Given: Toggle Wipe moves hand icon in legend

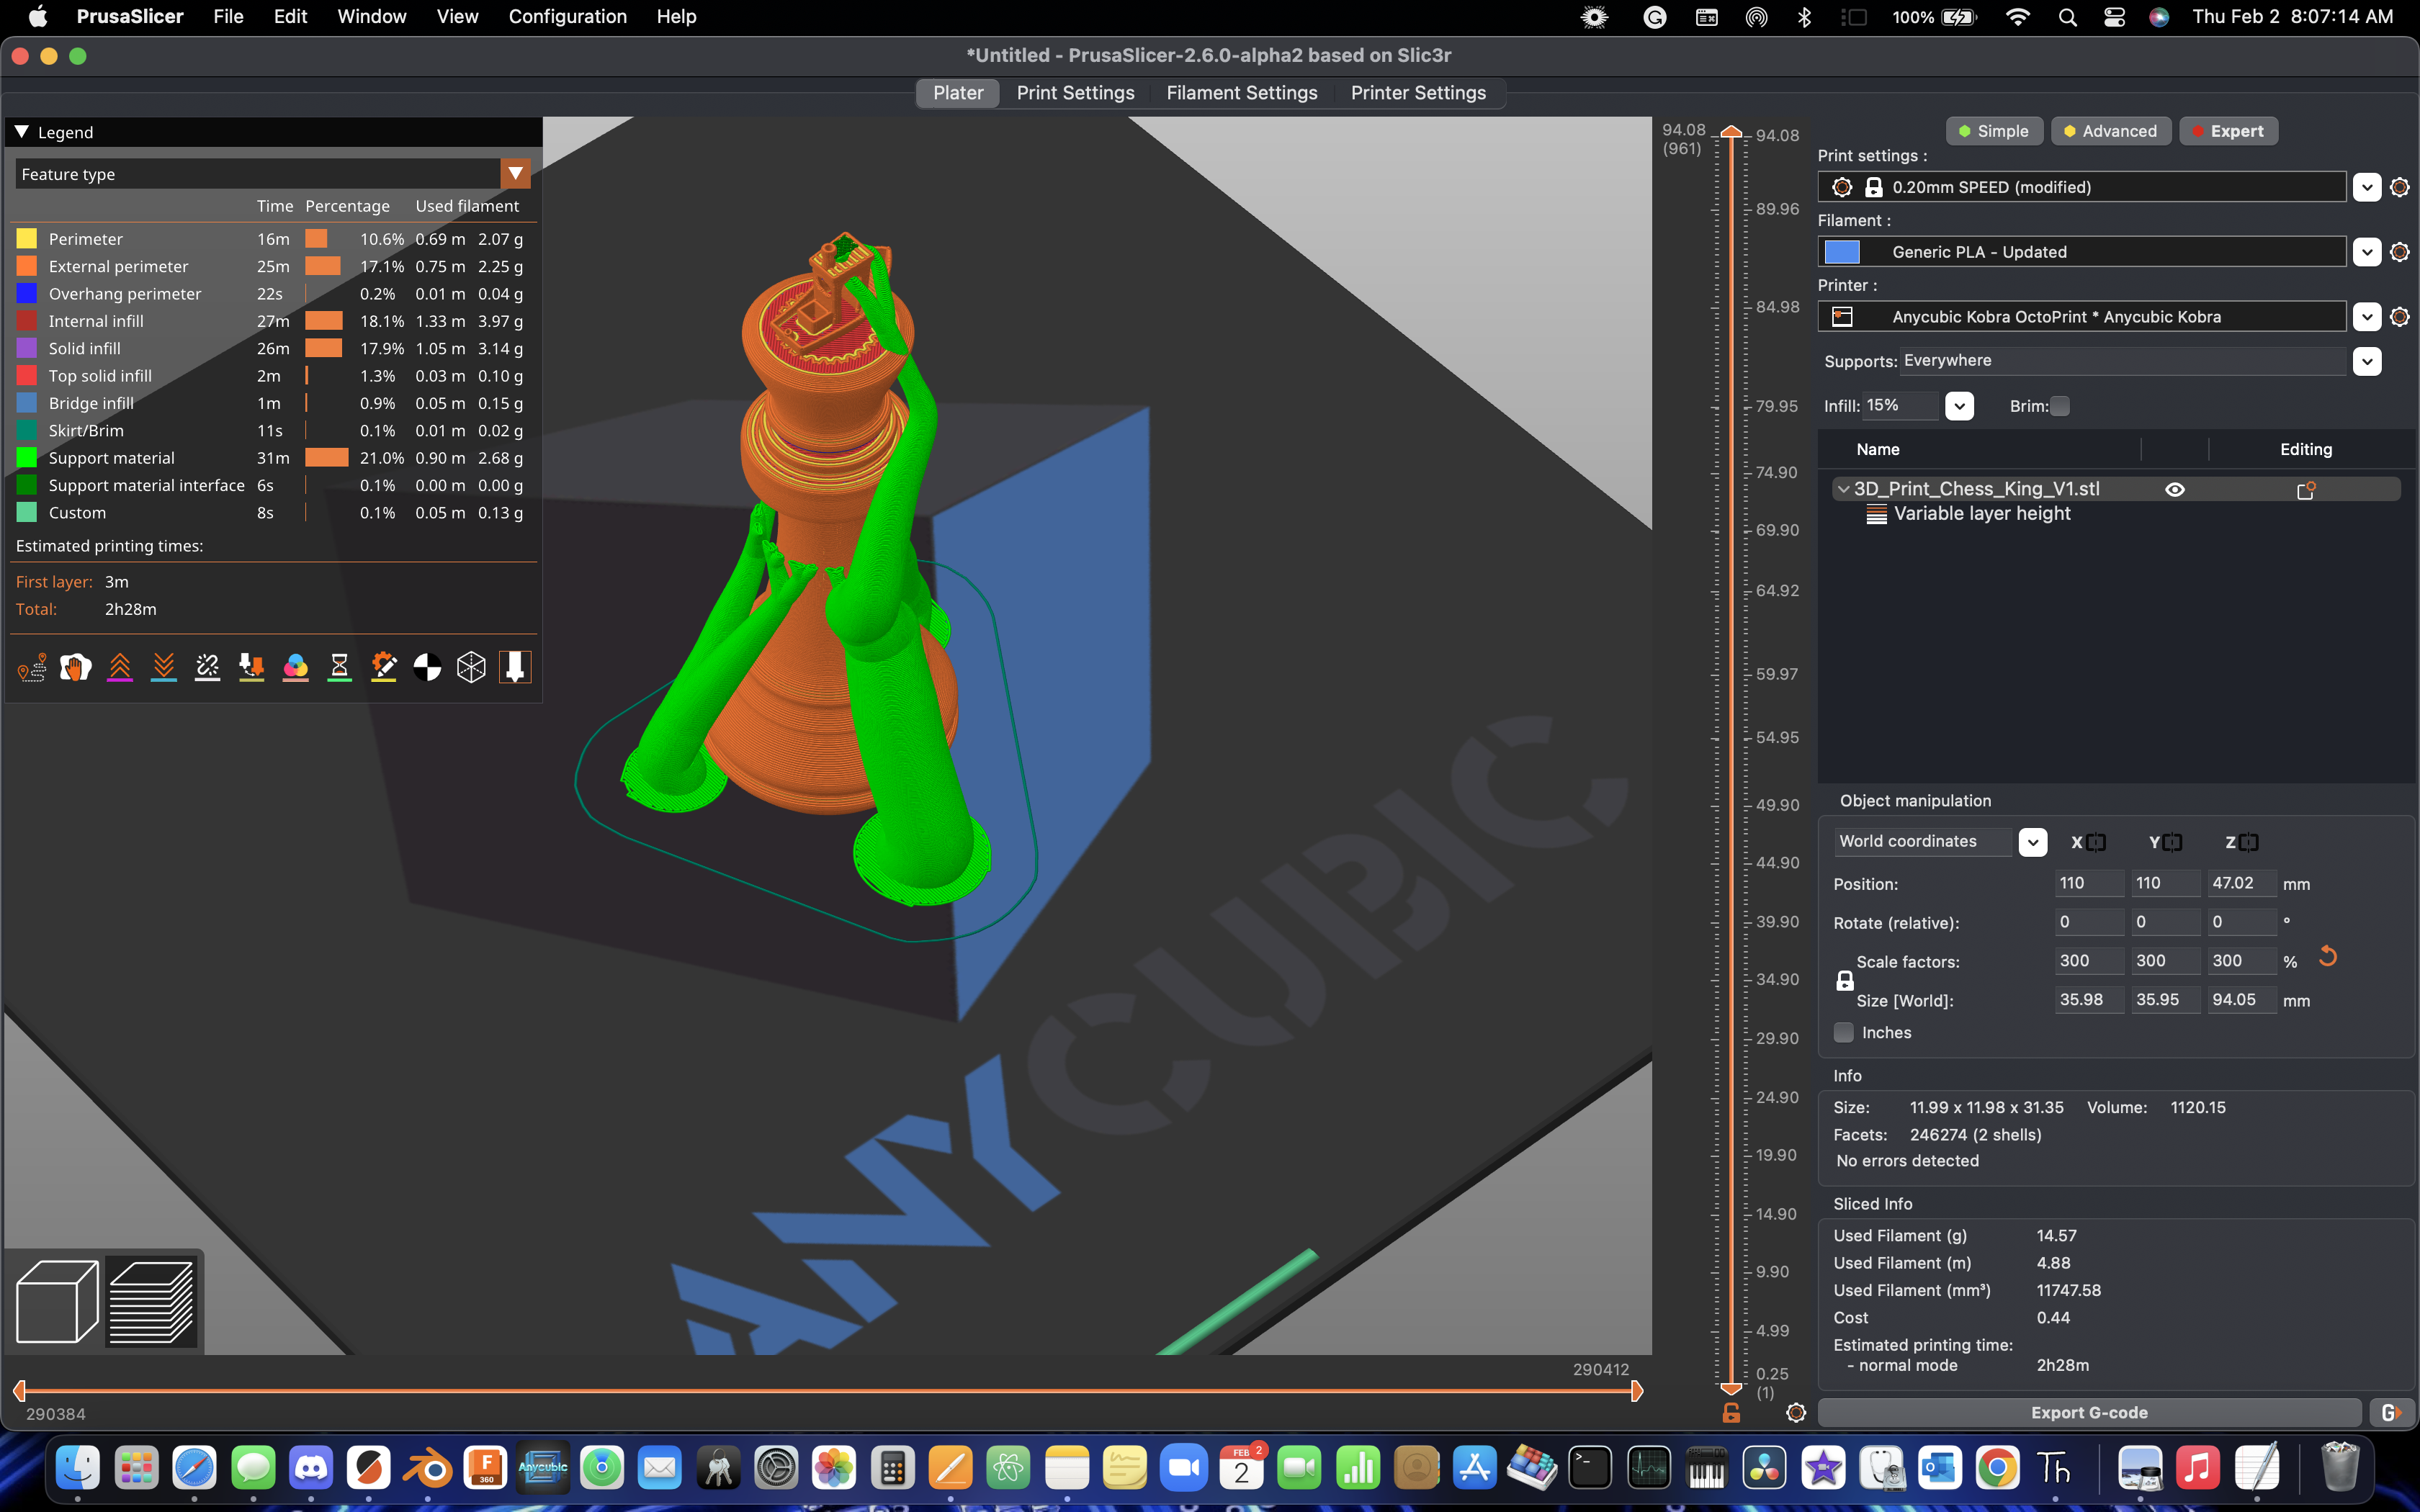Looking at the screenshot, I should (x=76, y=667).
